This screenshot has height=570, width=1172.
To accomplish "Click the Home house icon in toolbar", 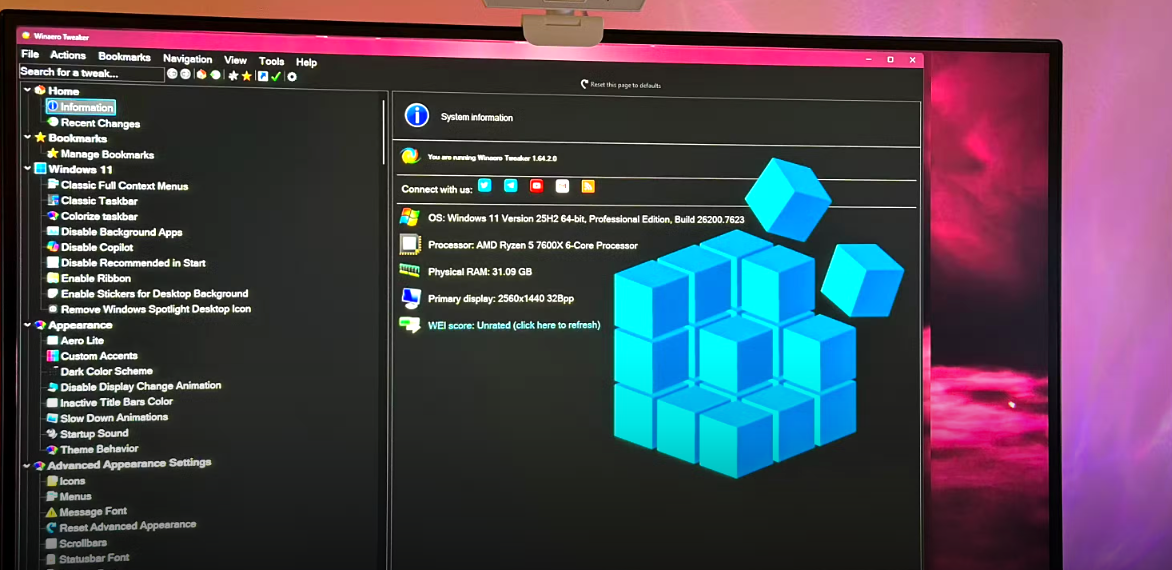I will tap(201, 75).
